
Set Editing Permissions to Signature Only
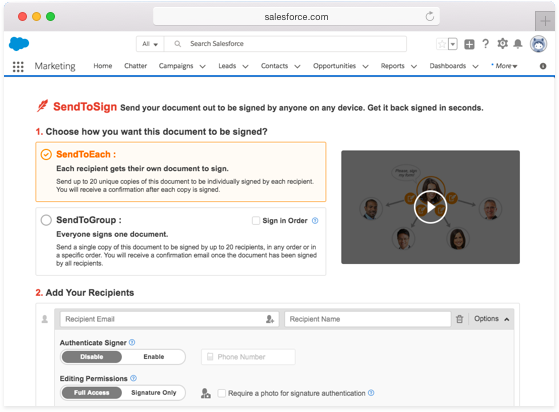154,392
